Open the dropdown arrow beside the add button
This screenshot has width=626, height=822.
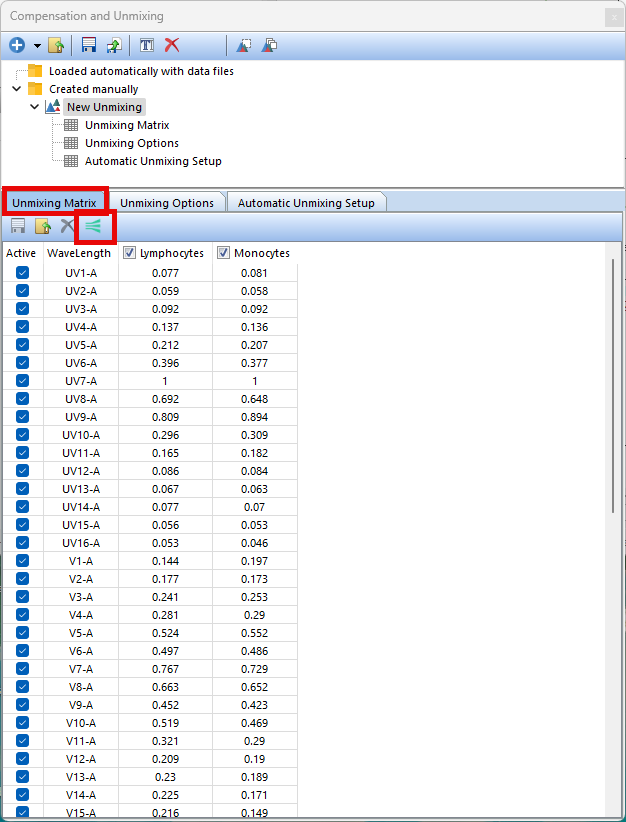[37, 46]
